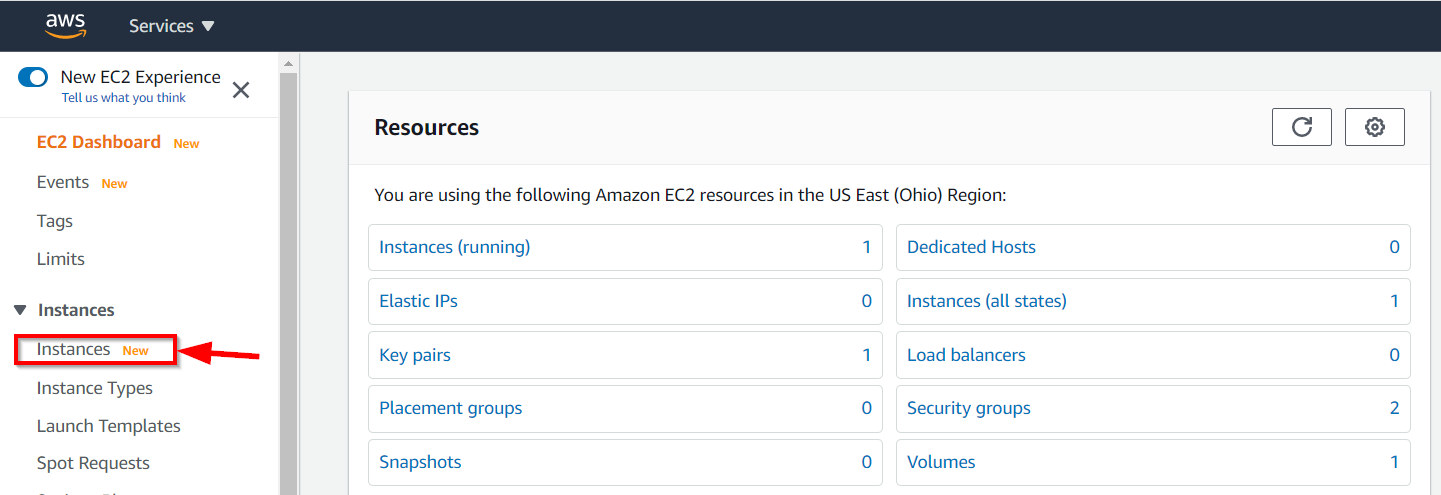Open Limits in sidebar
The height and width of the screenshot is (495, 1441).
61,259
